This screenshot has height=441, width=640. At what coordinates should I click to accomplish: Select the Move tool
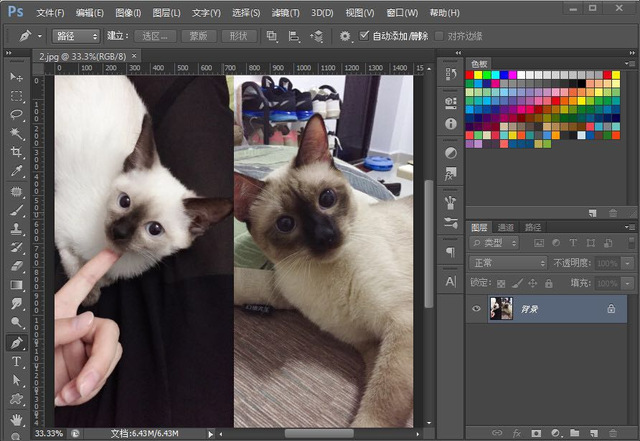coord(17,77)
